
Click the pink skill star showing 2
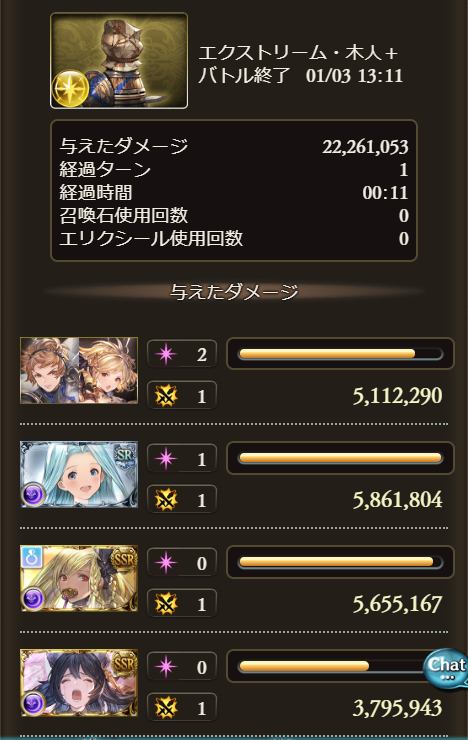pos(166,354)
